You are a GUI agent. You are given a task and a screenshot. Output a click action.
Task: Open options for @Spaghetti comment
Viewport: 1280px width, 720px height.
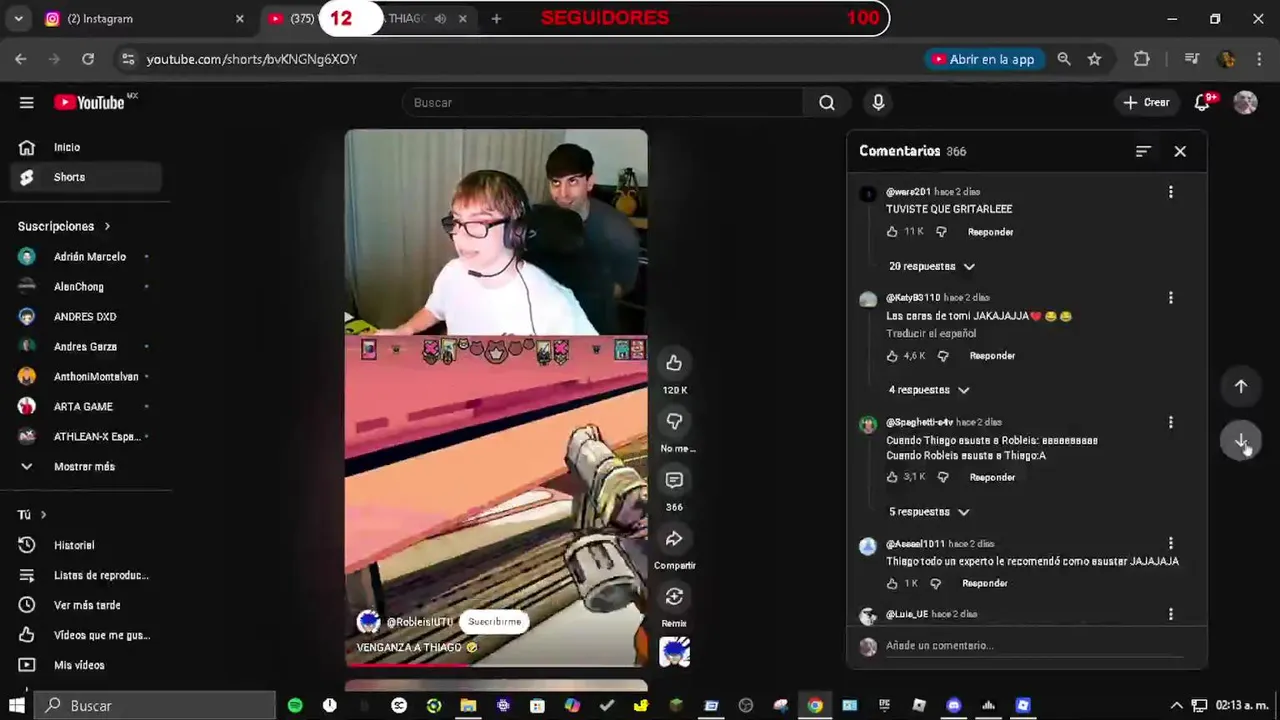pos(1171,423)
